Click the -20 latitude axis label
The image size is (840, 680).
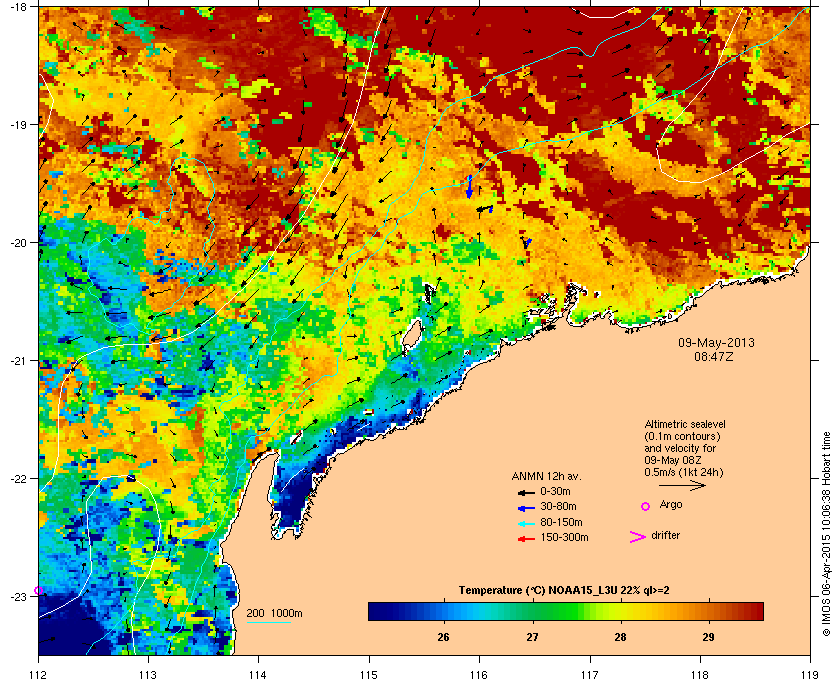tap(19, 243)
